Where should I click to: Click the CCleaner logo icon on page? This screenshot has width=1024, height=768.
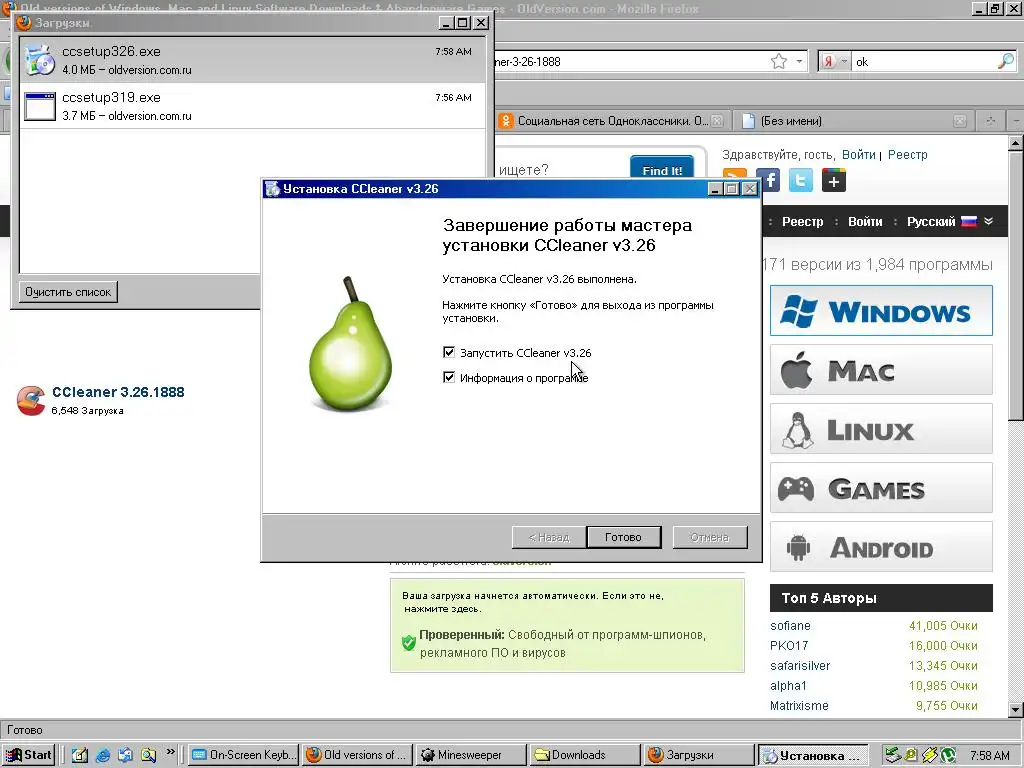click(x=31, y=400)
